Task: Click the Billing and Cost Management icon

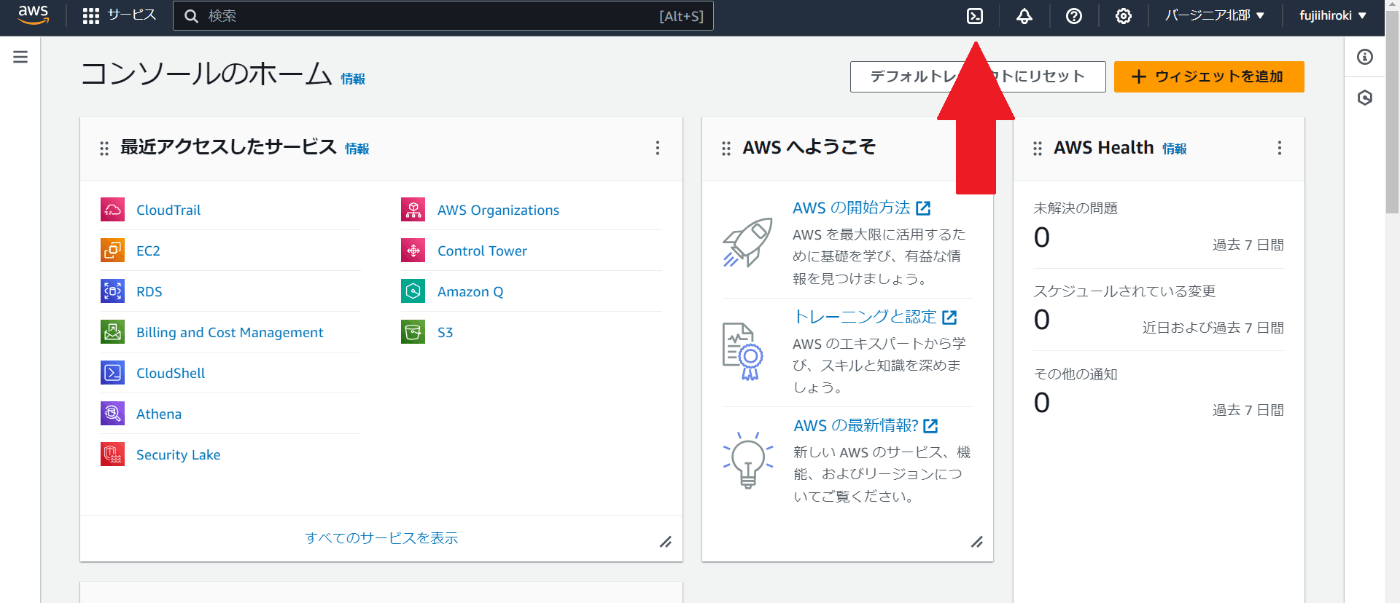Action: (x=112, y=332)
